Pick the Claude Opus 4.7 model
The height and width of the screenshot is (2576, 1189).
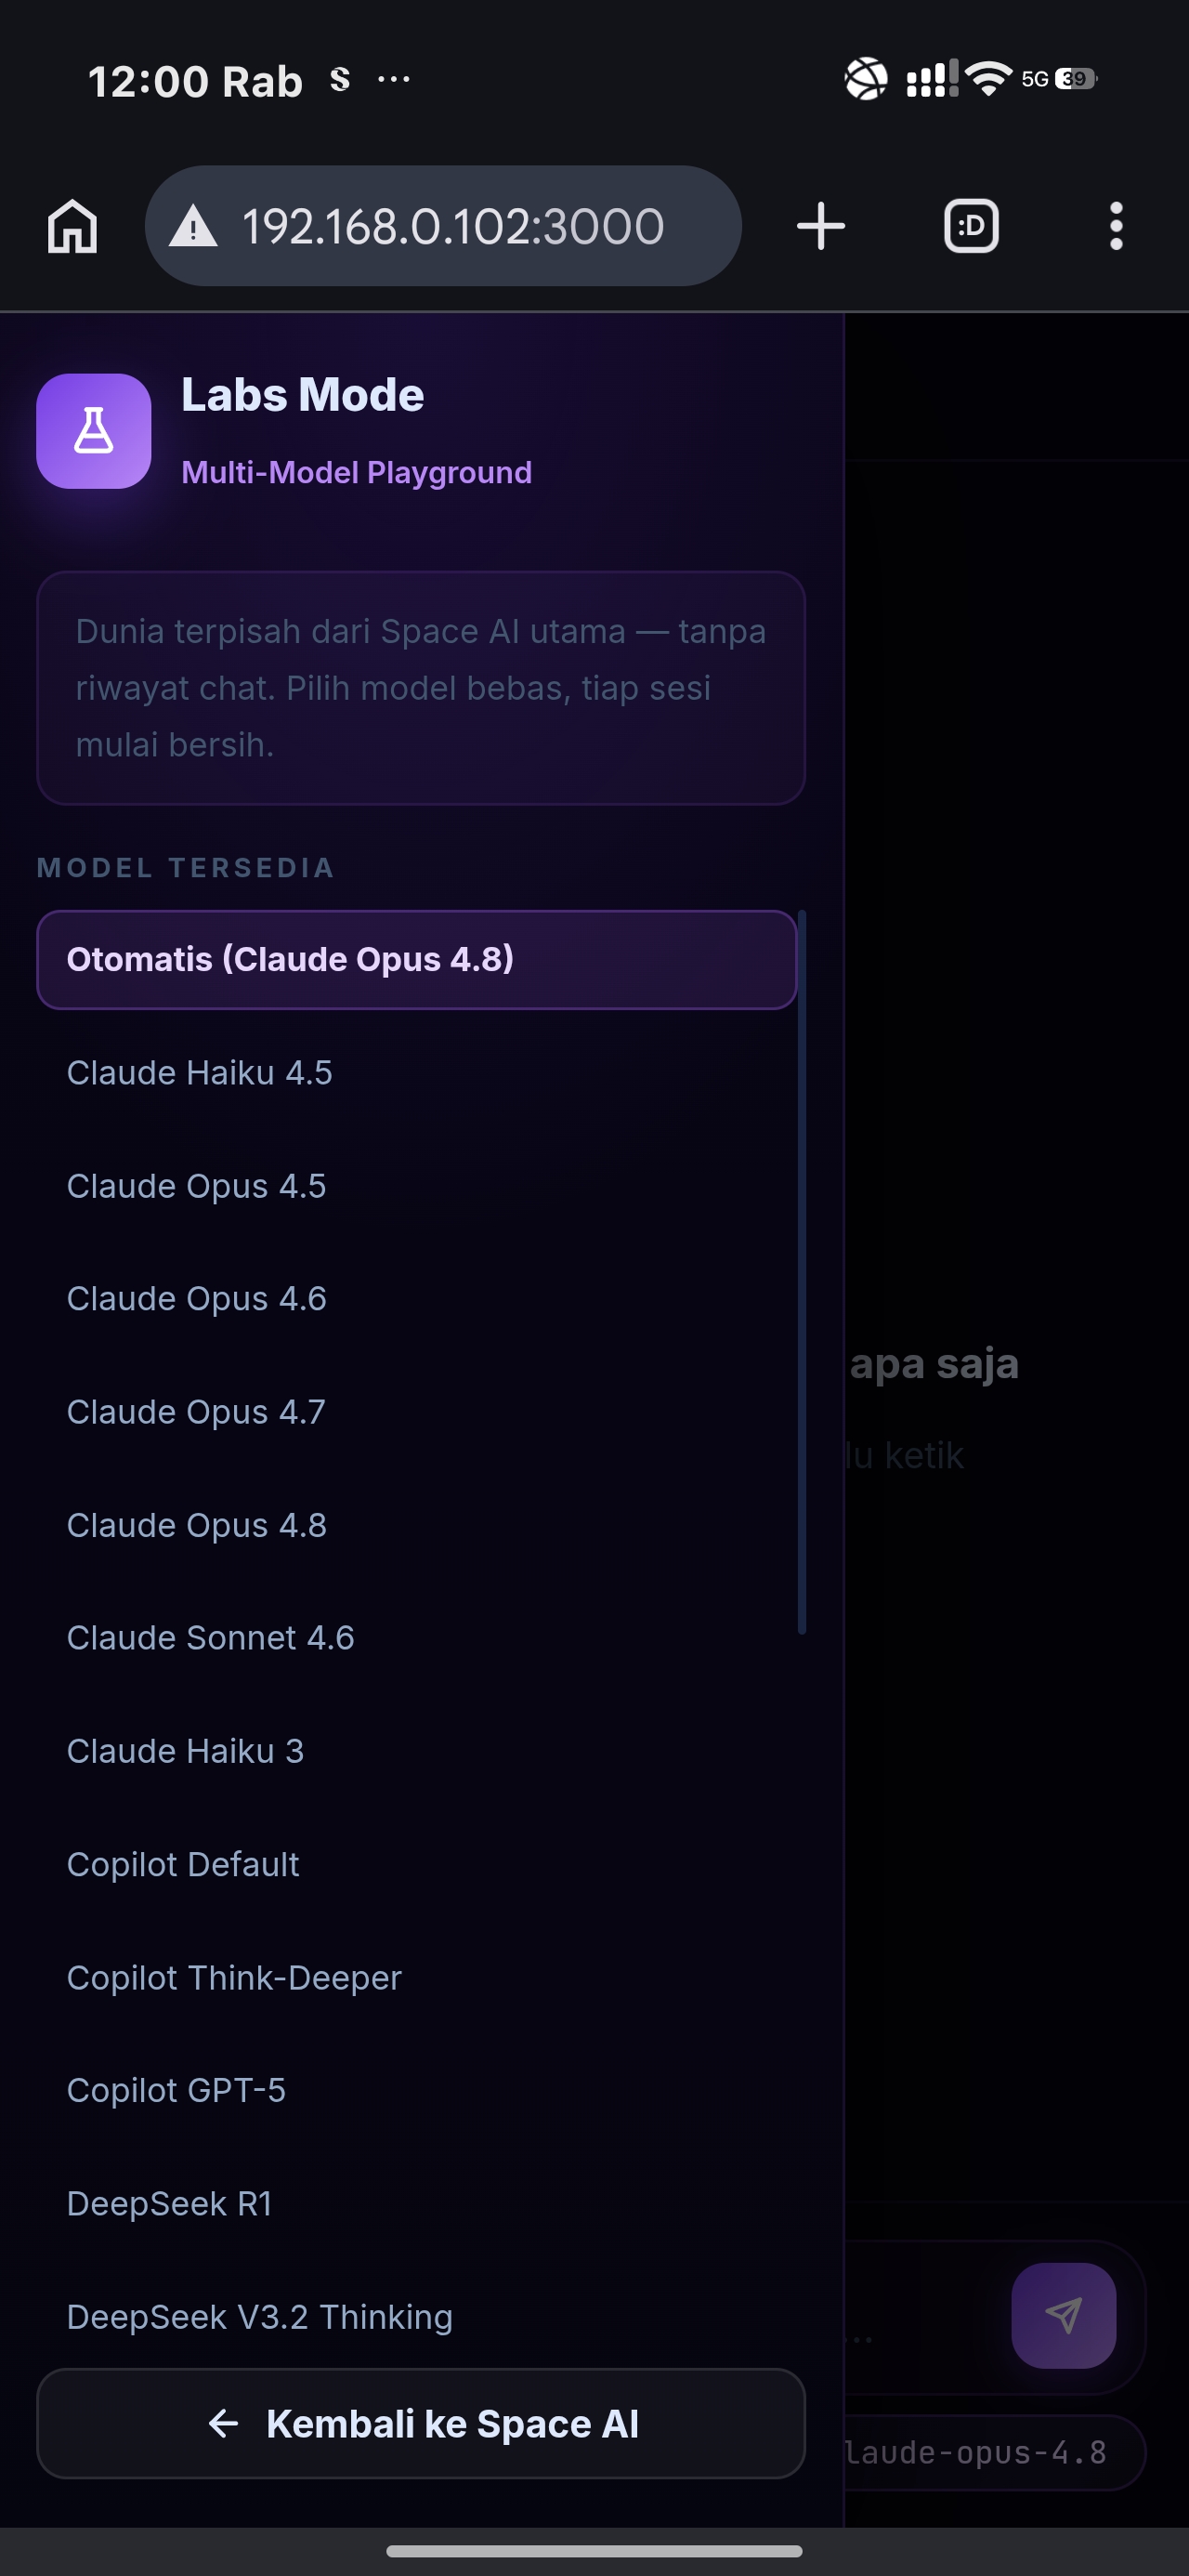(416, 1412)
